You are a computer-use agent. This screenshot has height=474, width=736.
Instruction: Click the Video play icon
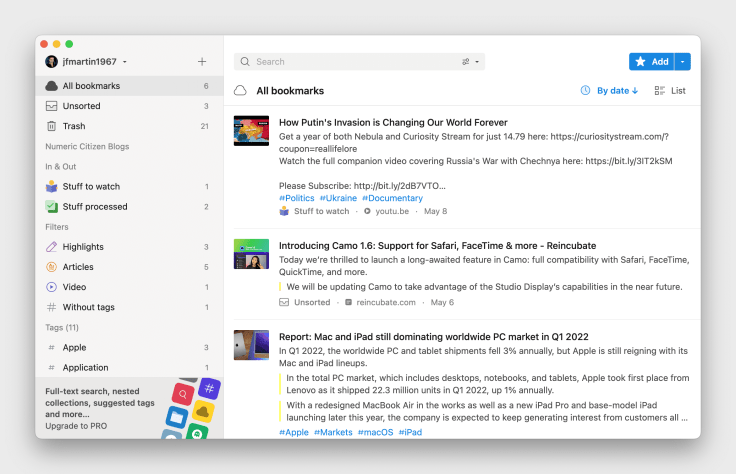point(51,287)
